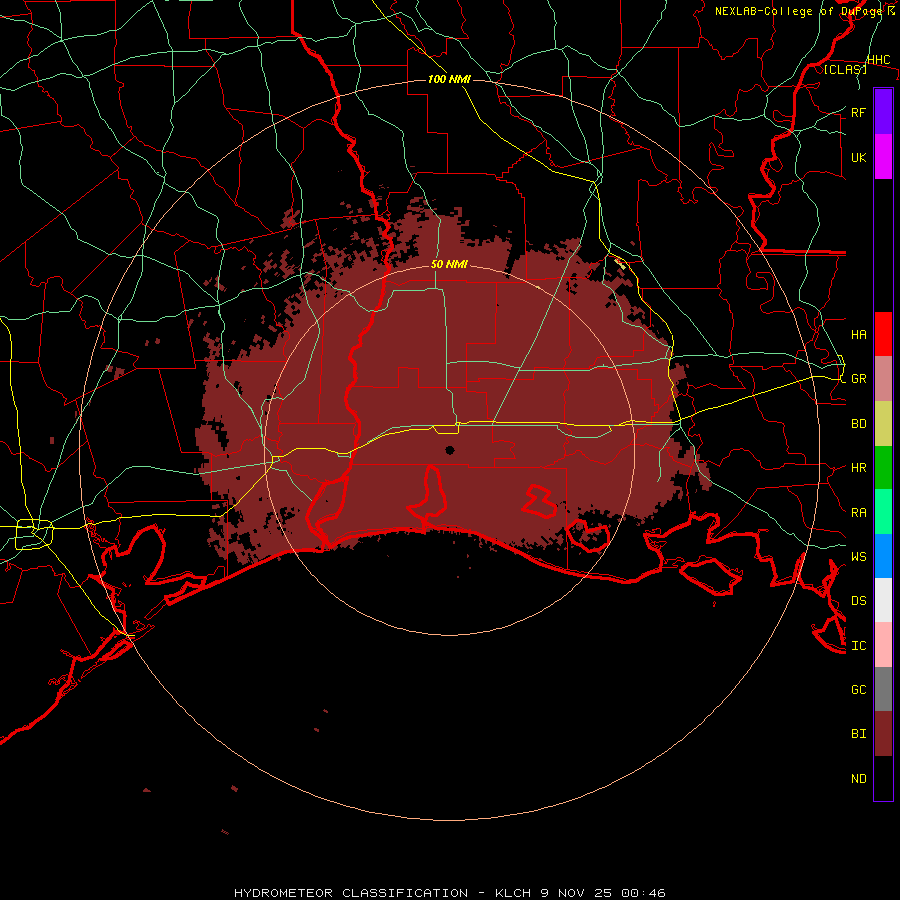The width and height of the screenshot is (900, 900).
Task: Click the GC legend label
Action: [858, 689]
